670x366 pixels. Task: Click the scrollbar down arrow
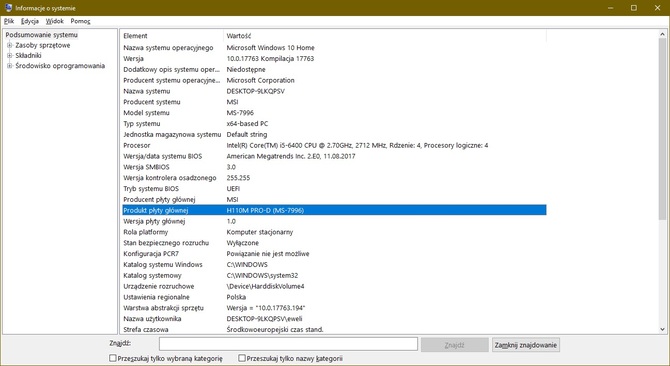click(663, 329)
